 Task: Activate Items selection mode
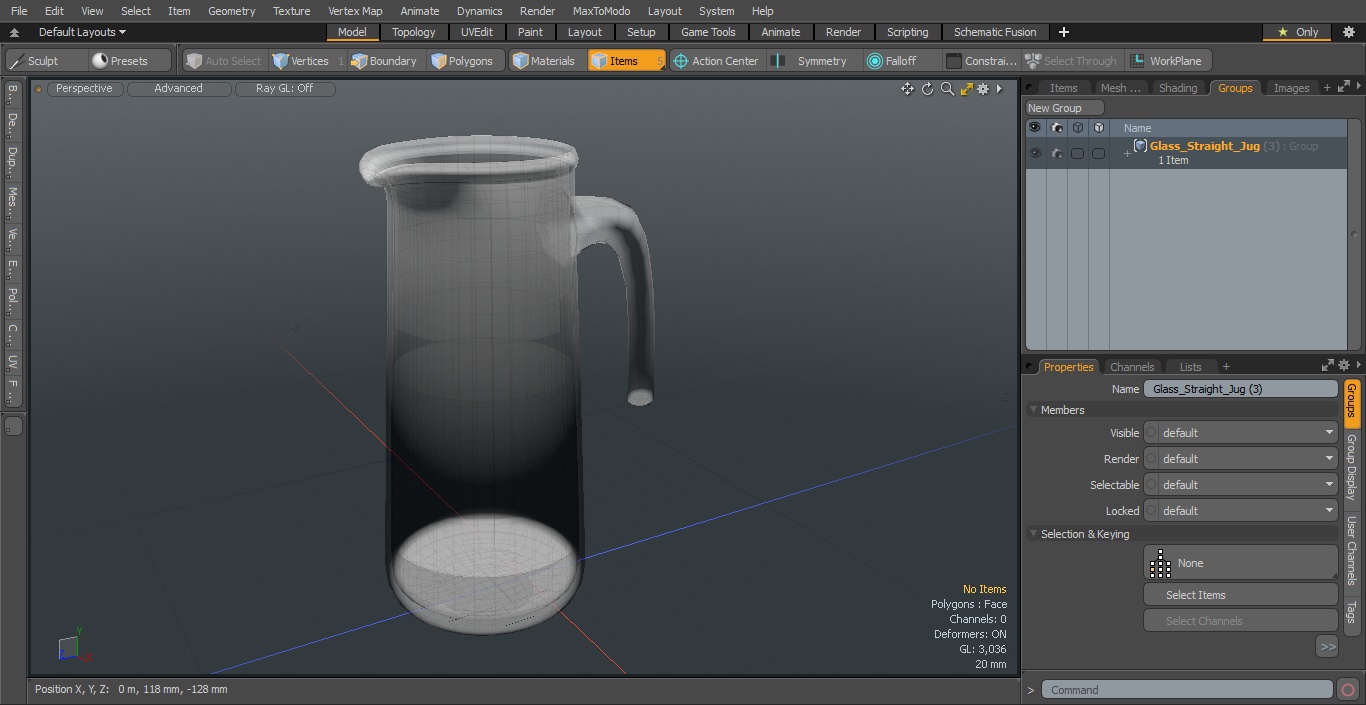626,61
